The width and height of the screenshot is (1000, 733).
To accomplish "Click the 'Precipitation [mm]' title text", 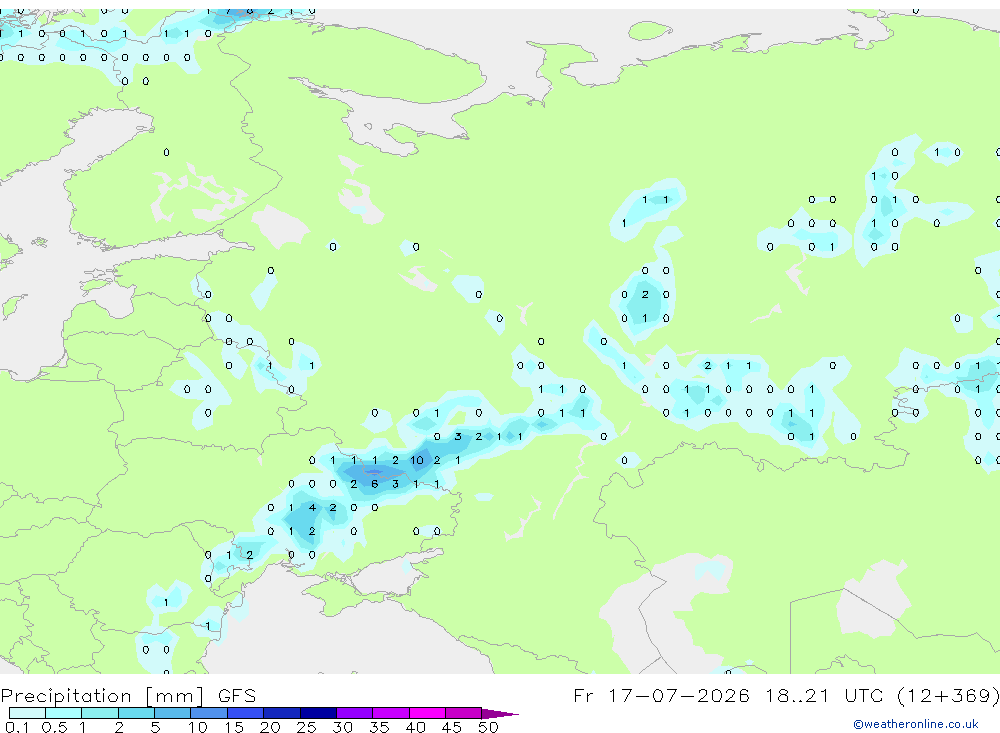I will [x=102, y=696].
